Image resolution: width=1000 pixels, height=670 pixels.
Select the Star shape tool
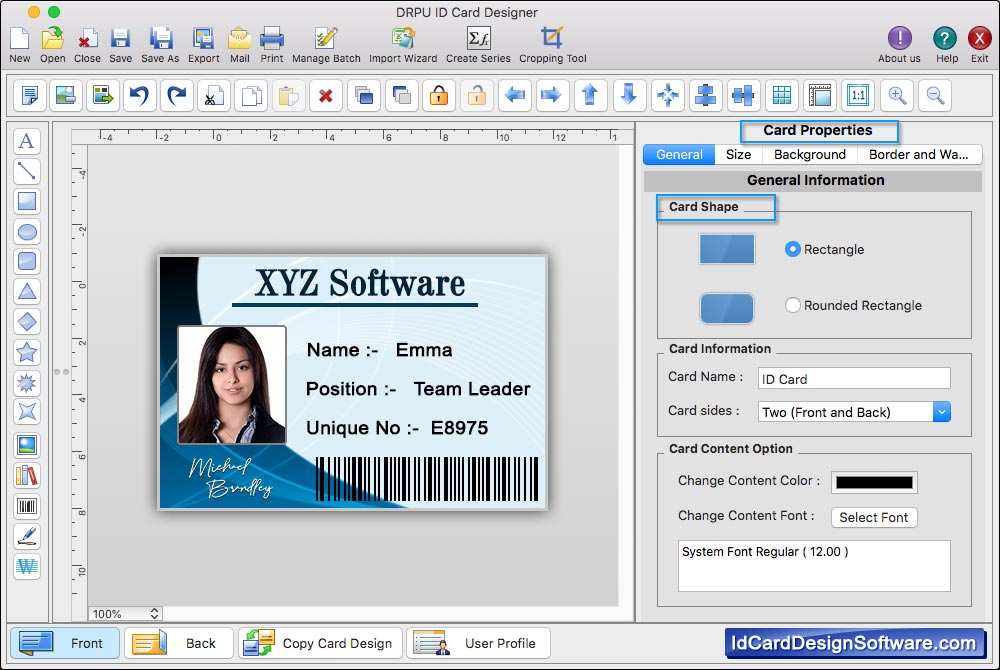pyautogui.click(x=27, y=352)
